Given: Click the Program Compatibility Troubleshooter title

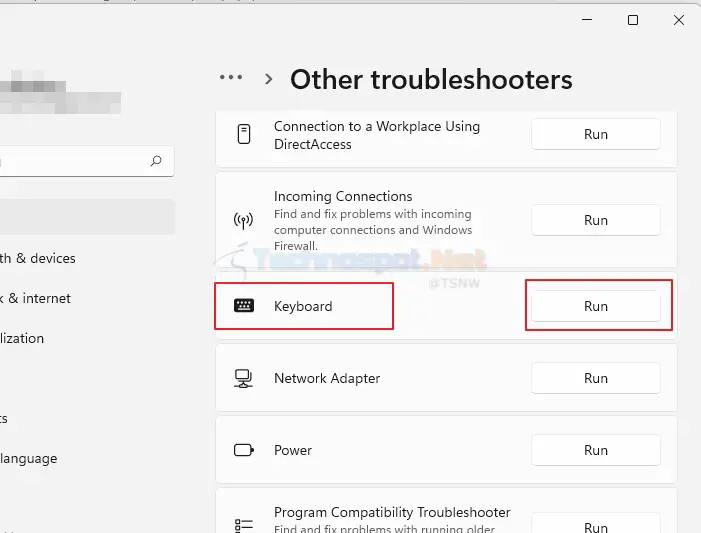Looking at the screenshot, I should click(392, 512).
